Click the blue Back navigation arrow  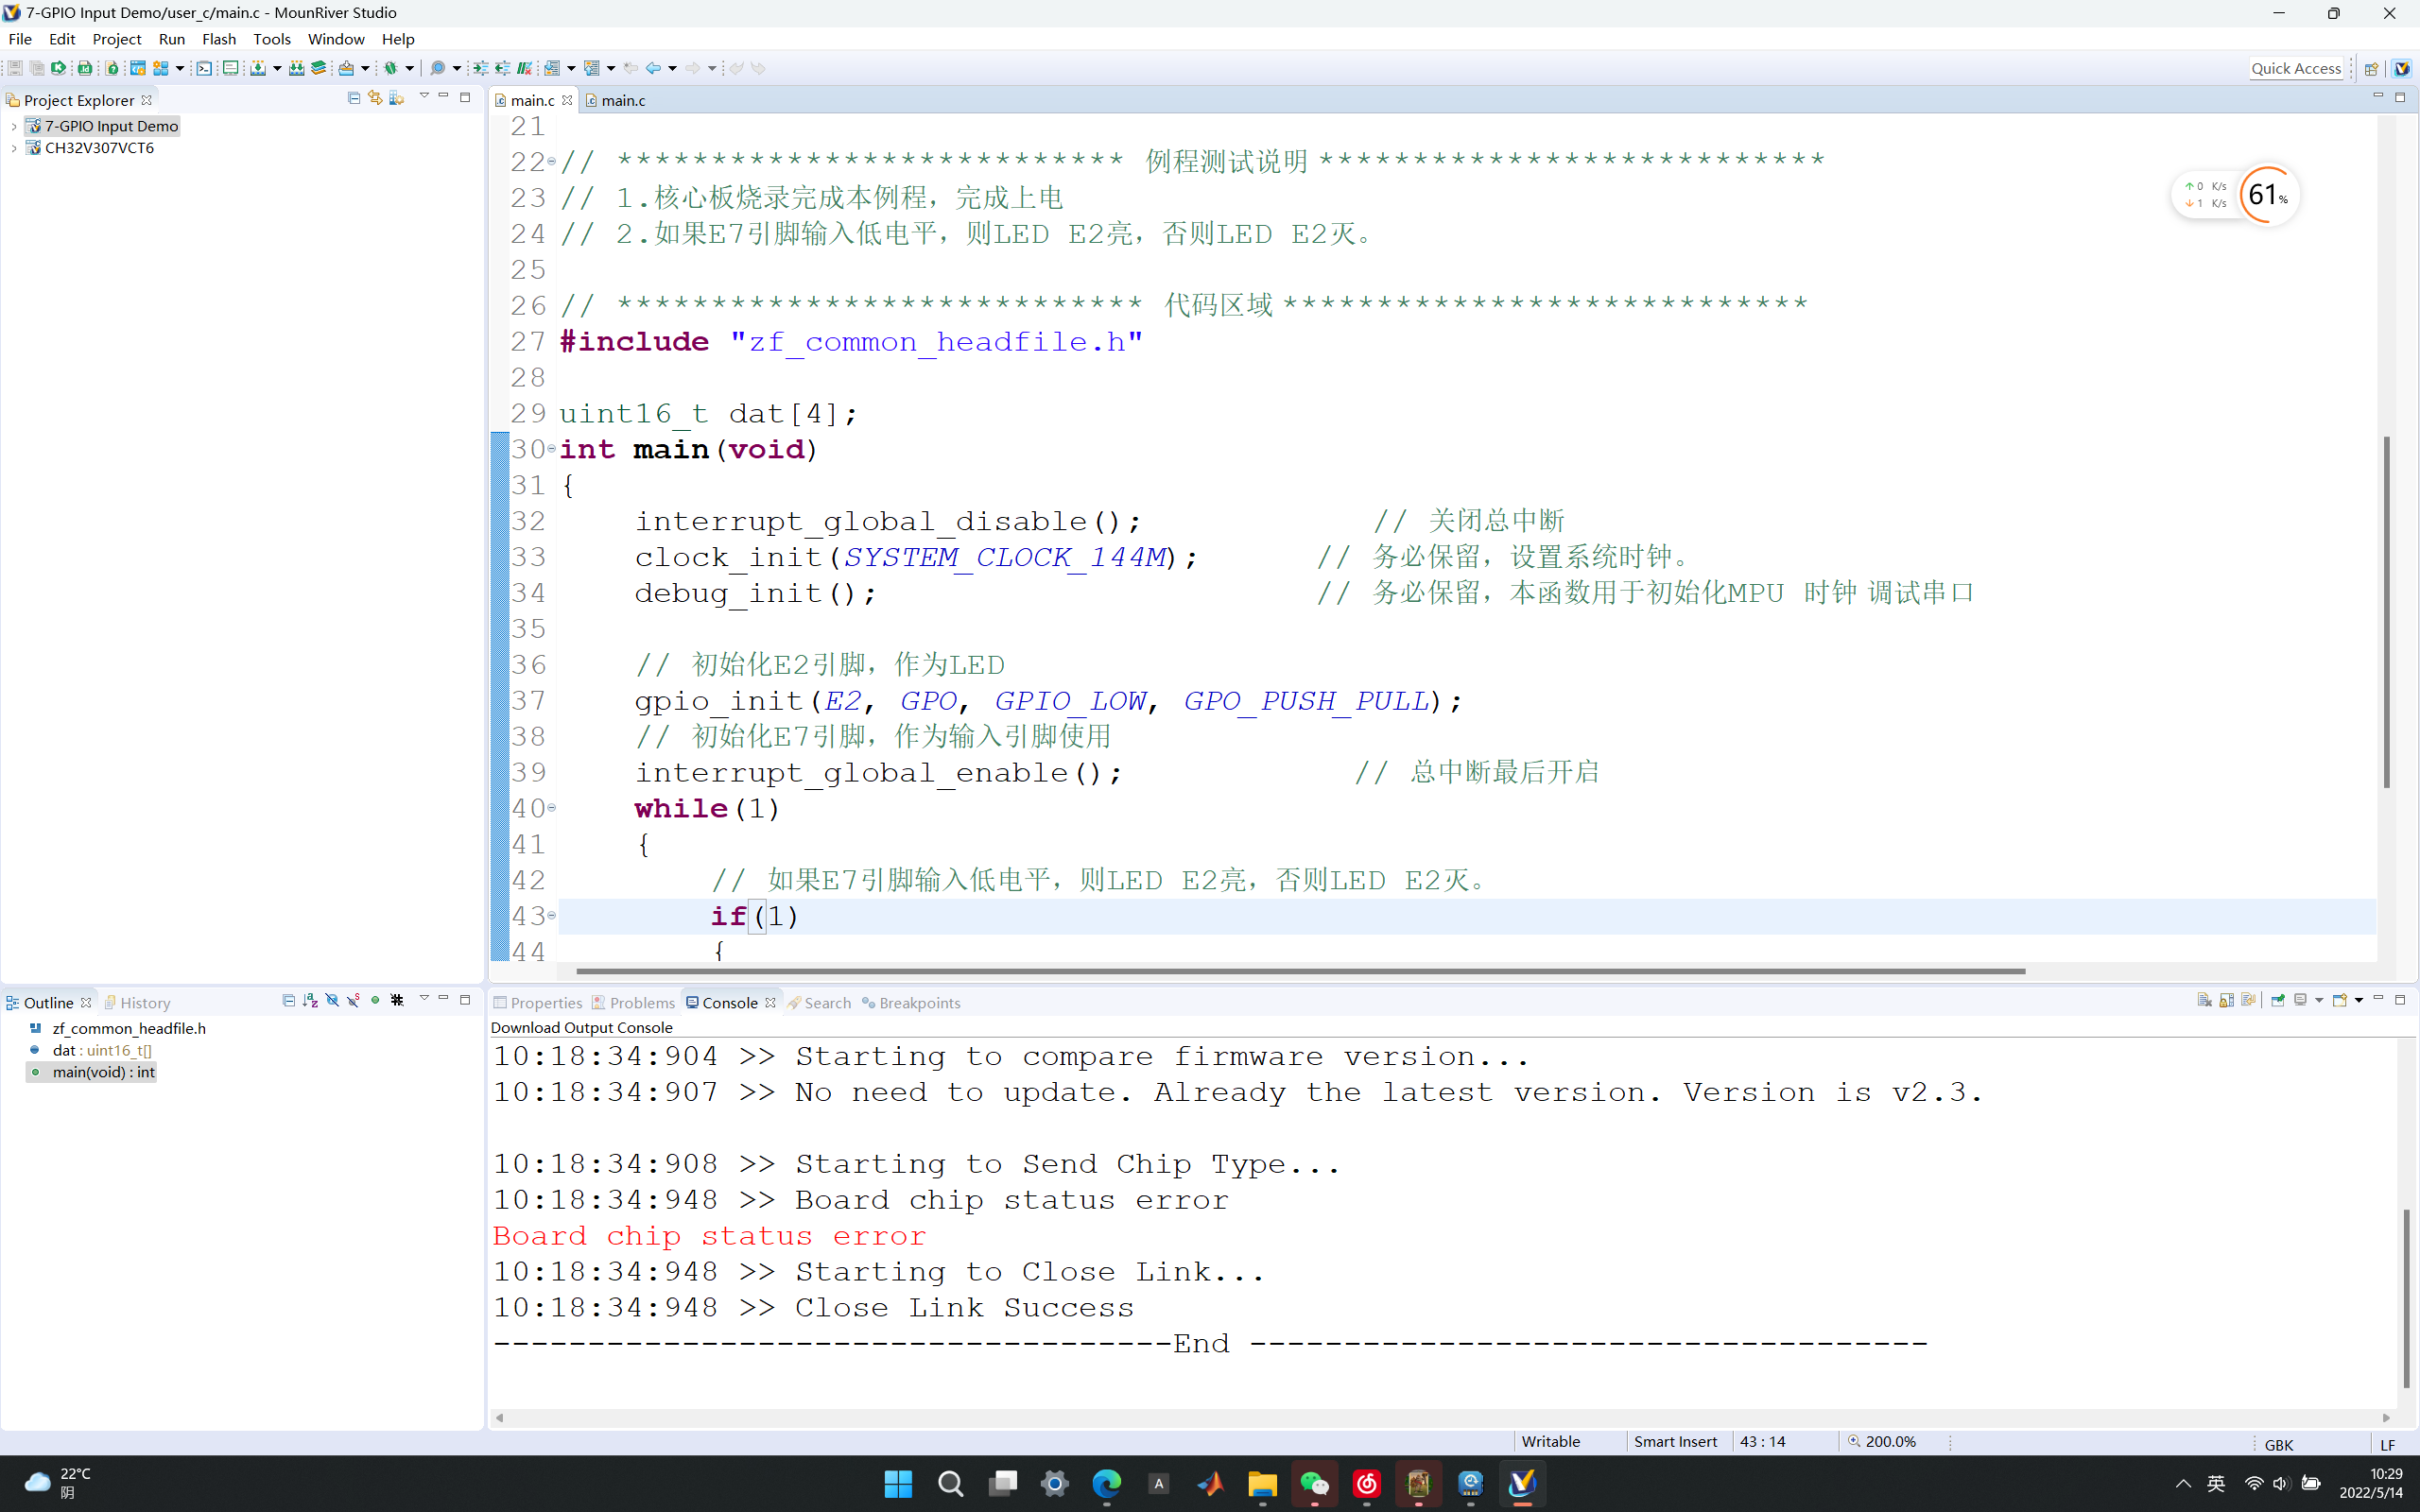pos(653,68)
